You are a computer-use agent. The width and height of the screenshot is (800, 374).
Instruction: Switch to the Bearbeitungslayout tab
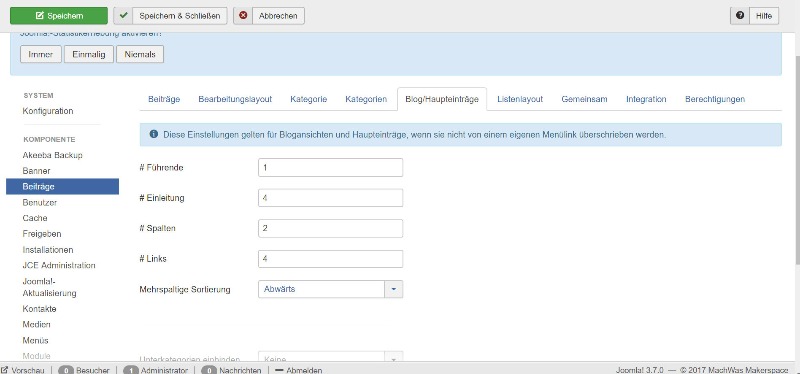point(235,99)
